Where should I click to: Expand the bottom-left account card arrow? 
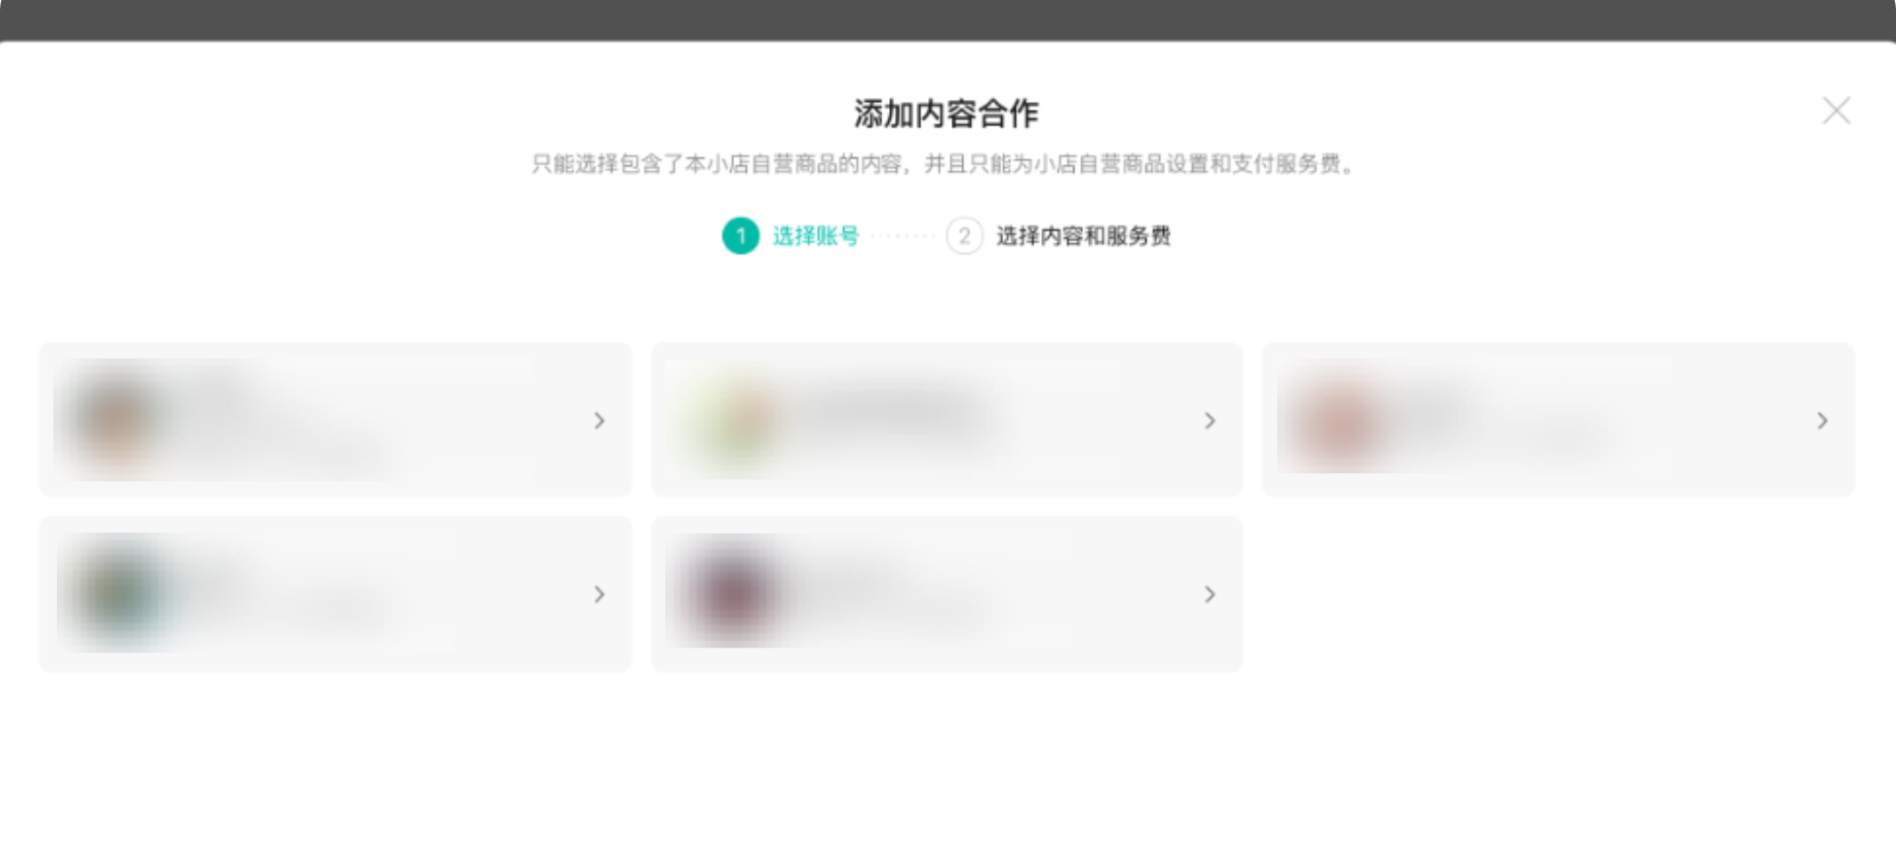tap(599, 594)
